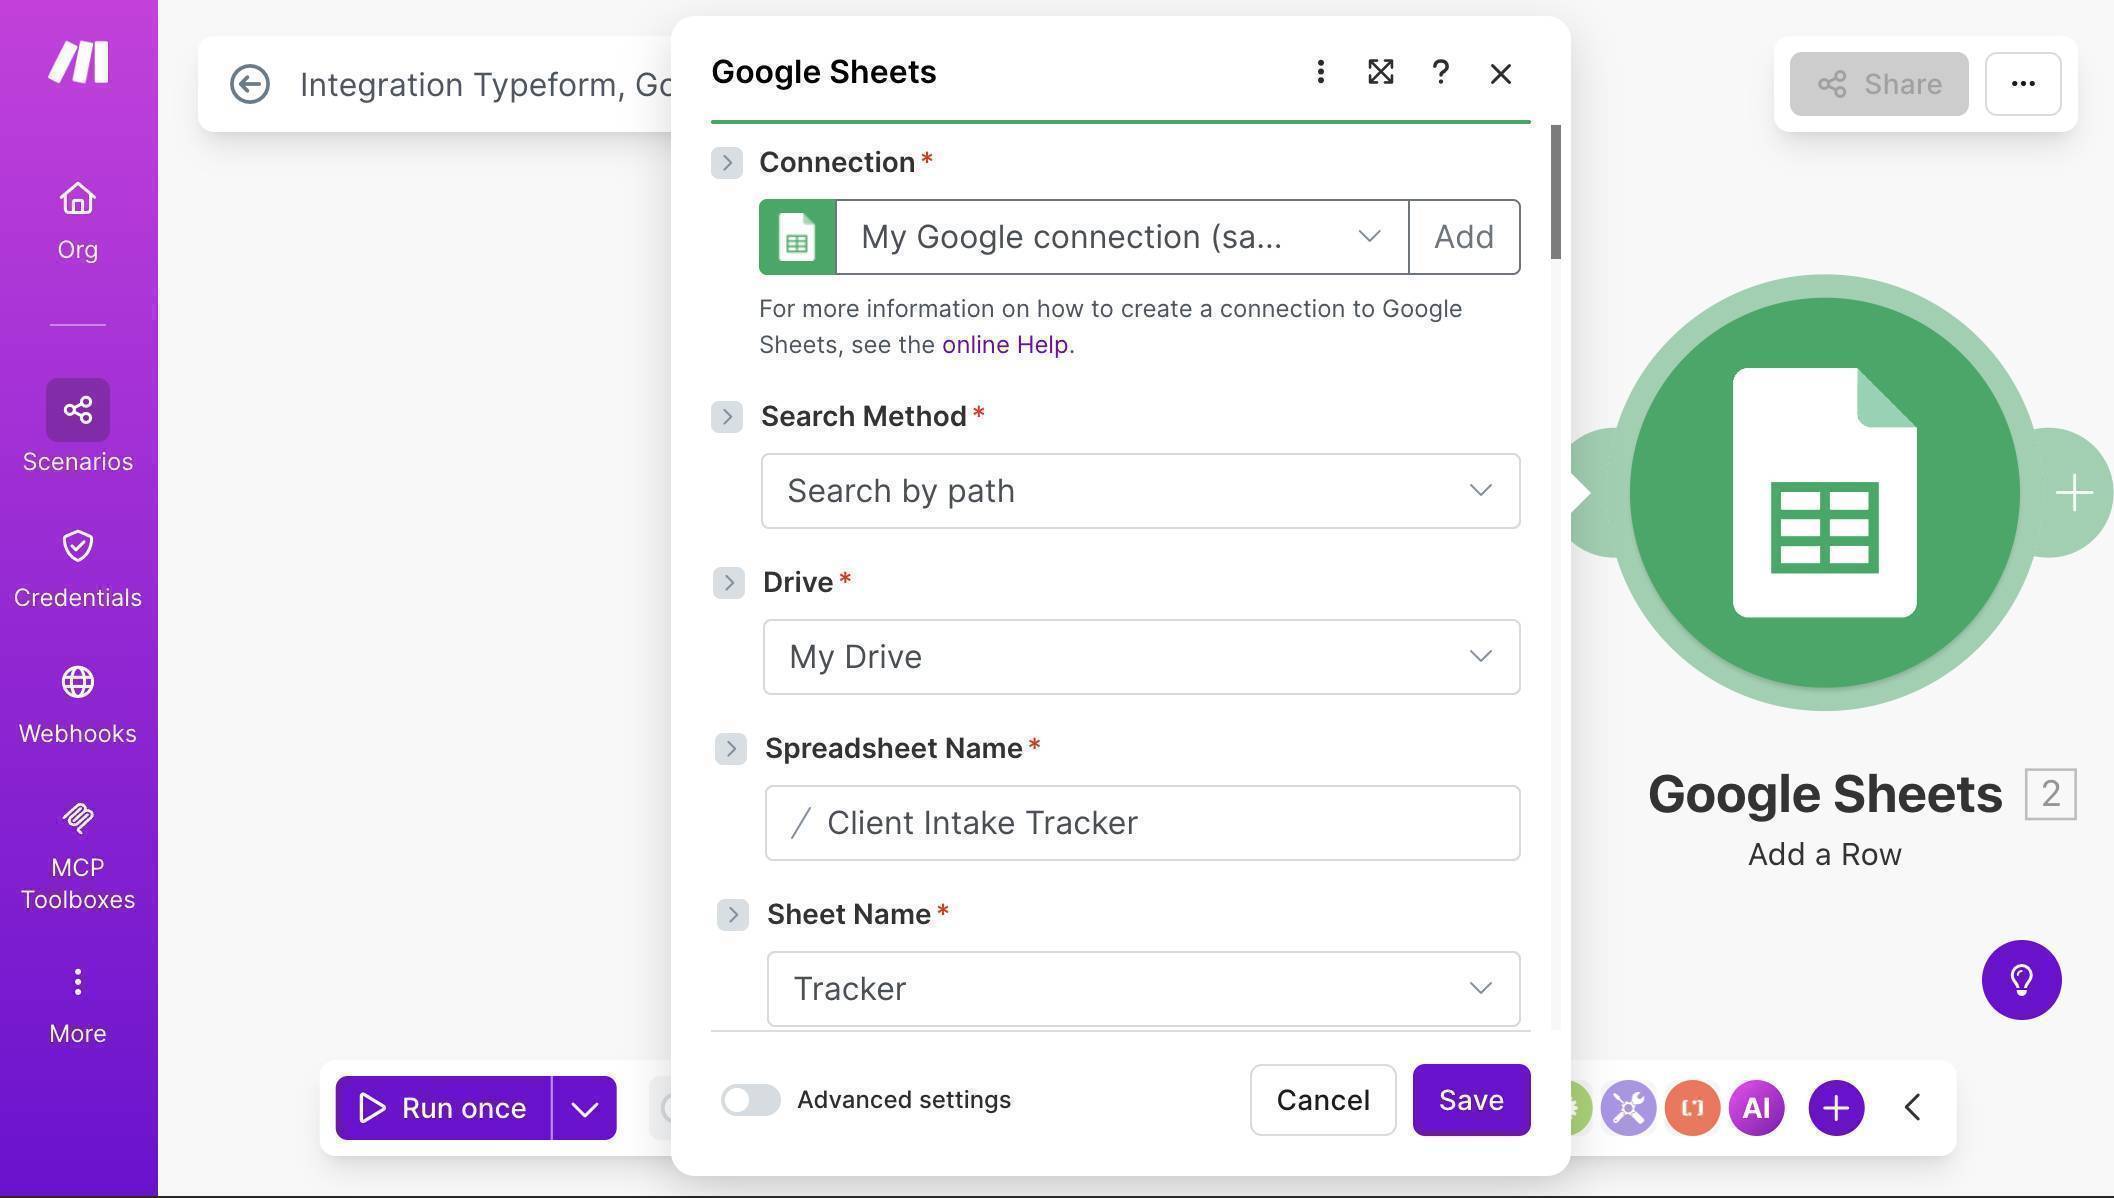Click the lightbulb hints icon
The image size is (2114, 1198).
click(2022, 980)
